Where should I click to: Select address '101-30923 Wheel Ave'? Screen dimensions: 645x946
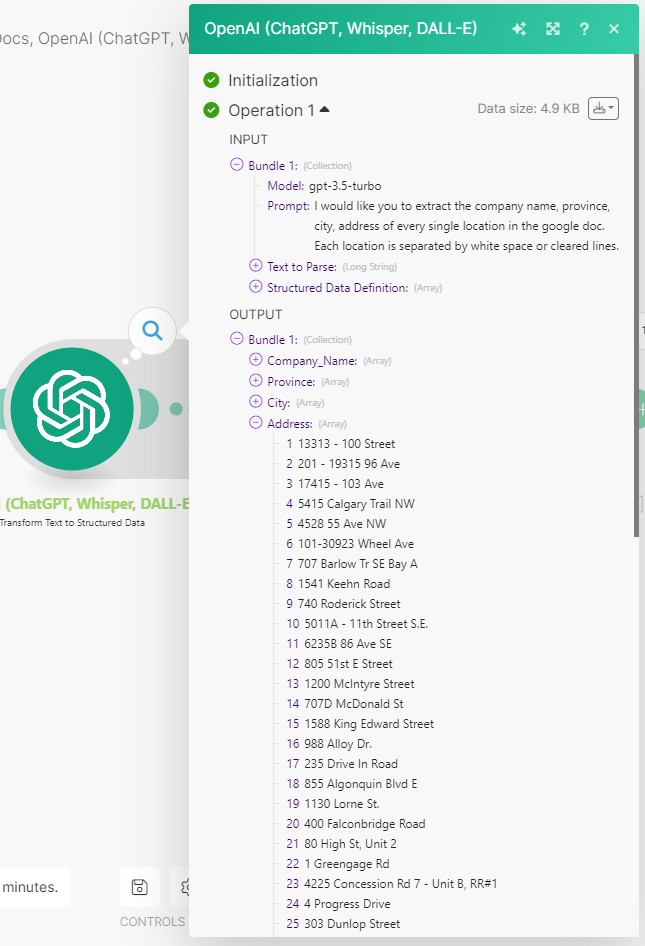(356, 544)
